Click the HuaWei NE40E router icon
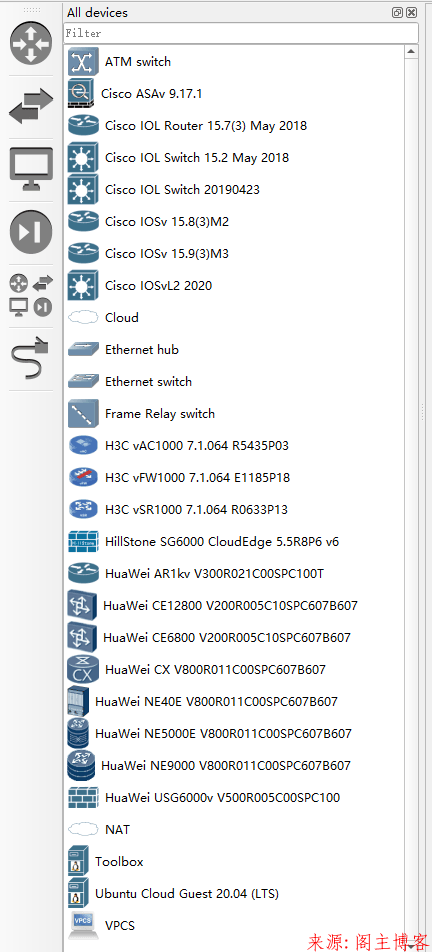Screen dimensions: 432x952 [78, 702]
